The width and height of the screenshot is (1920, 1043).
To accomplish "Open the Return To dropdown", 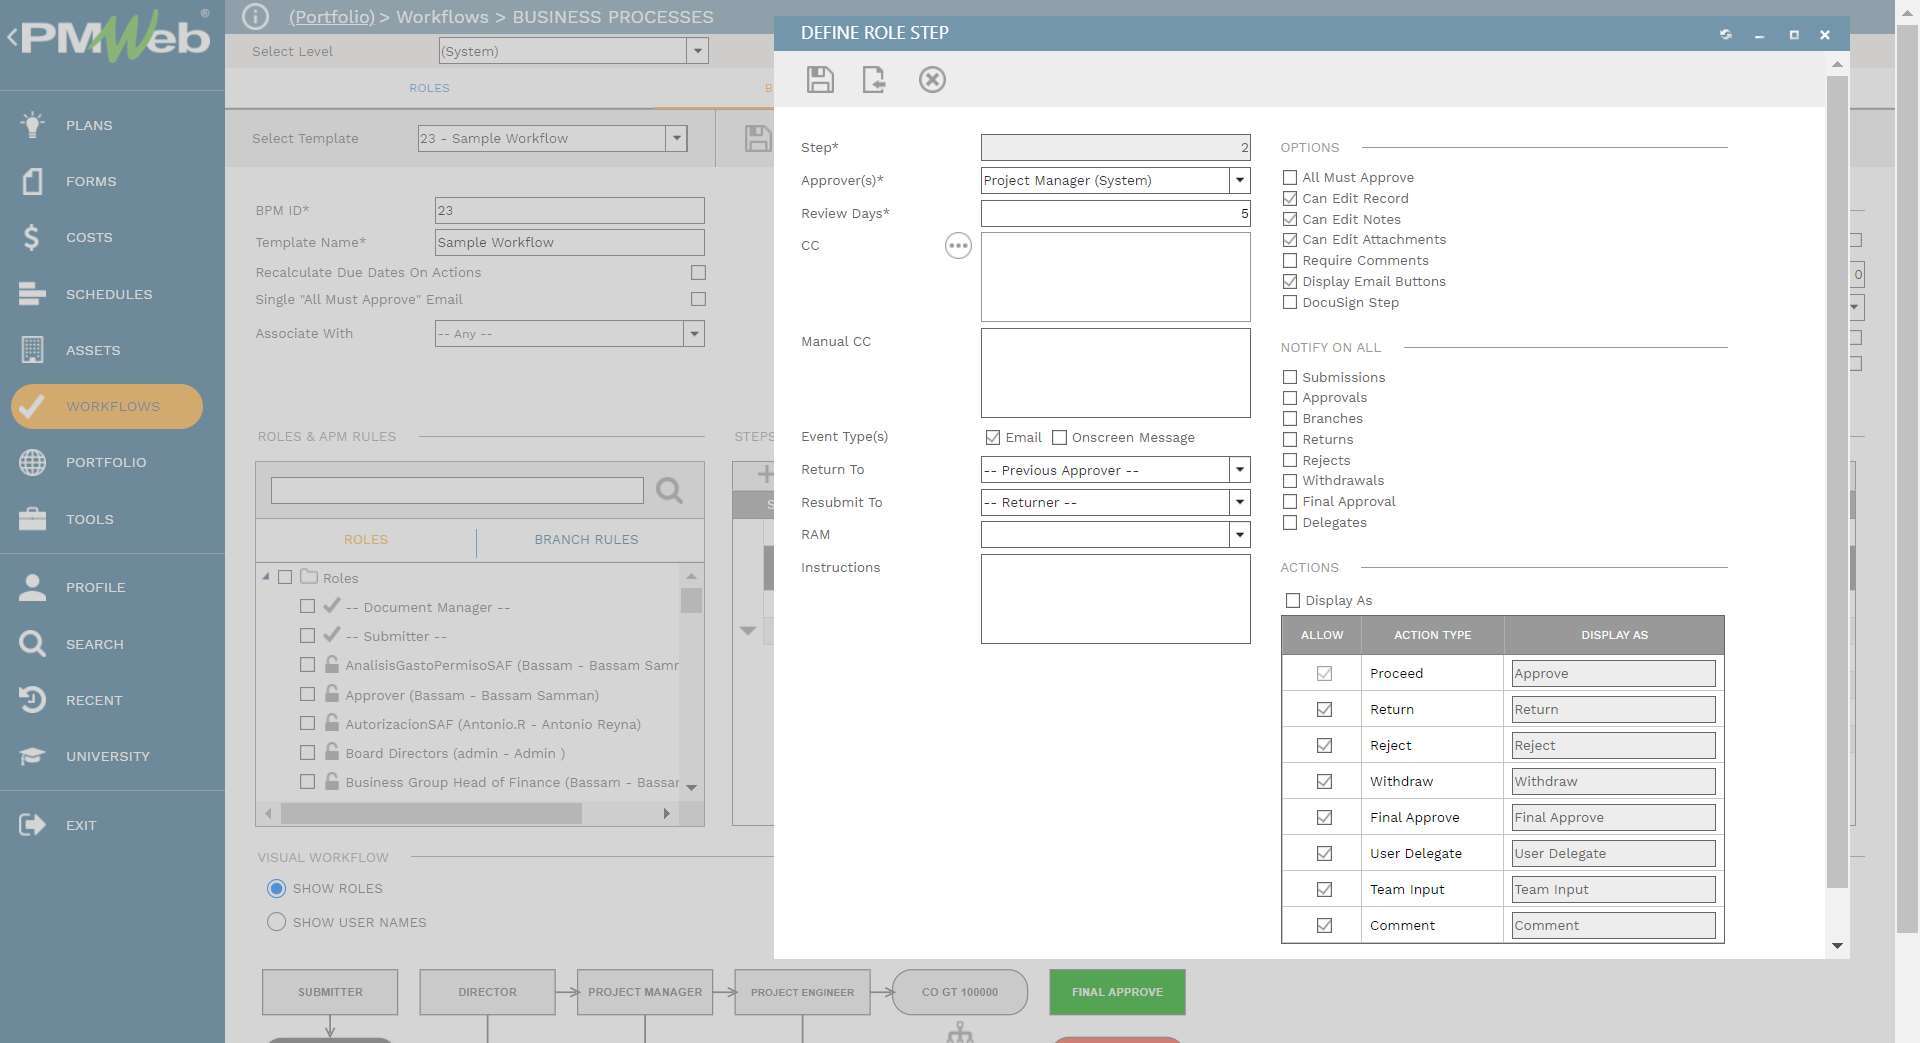I will click(x=1240, y=470).
